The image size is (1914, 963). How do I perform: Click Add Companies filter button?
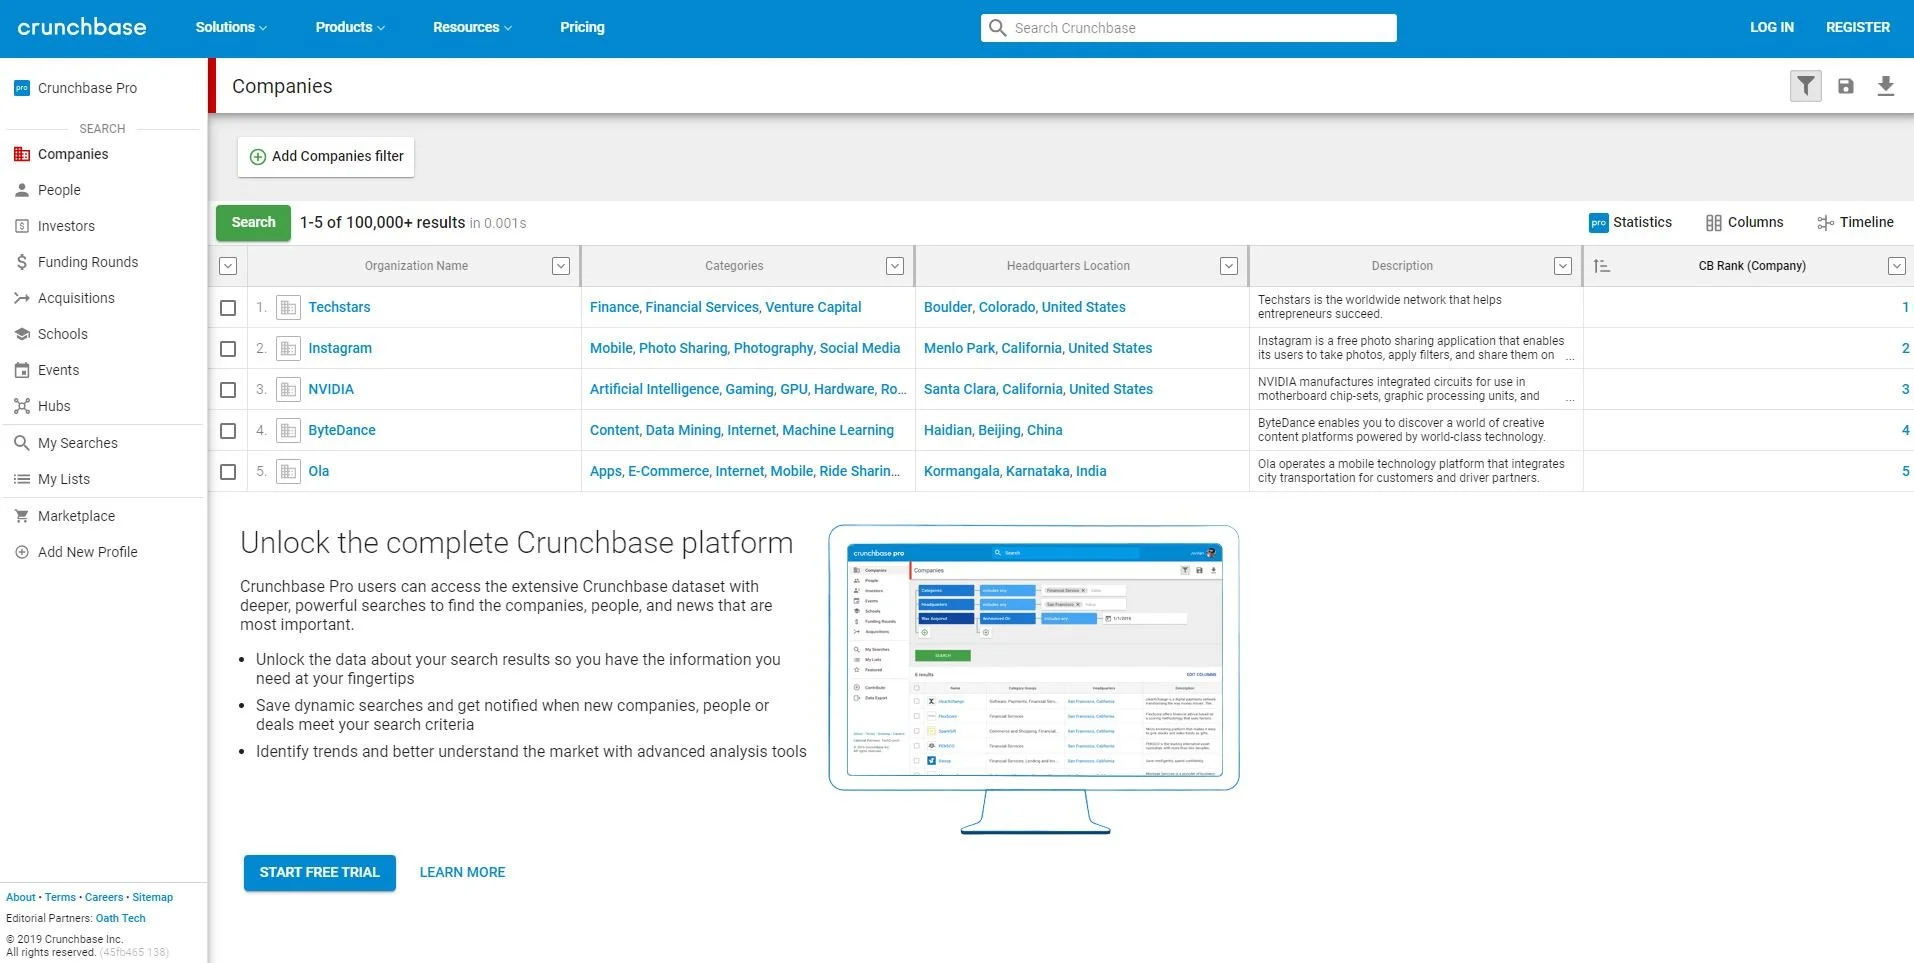[x=326, y=157]
